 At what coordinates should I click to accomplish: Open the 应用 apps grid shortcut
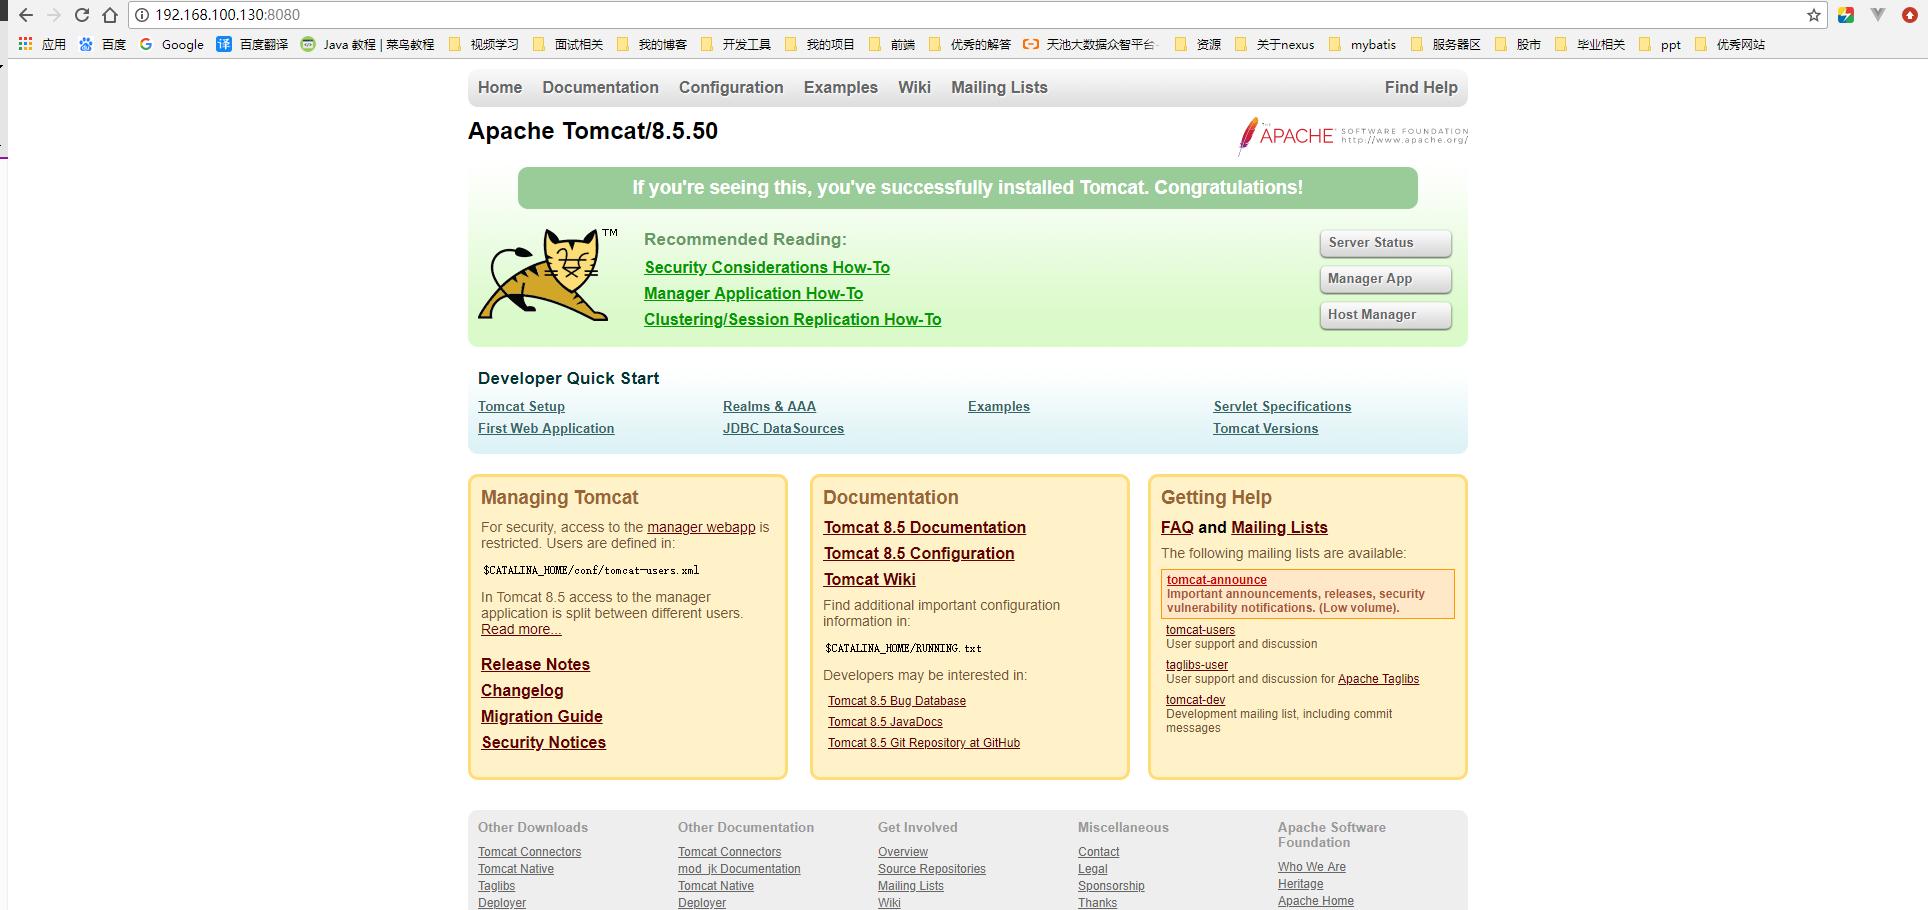pyautogui.click(x=42, y=44)
